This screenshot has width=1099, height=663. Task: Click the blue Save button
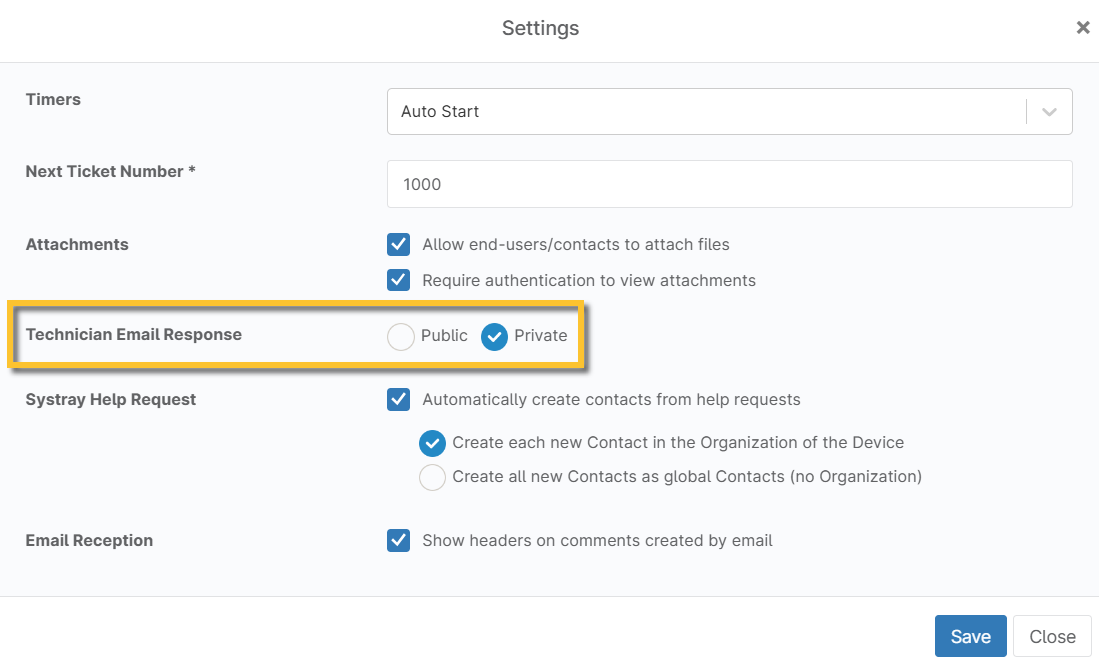[x=970, y=636]
